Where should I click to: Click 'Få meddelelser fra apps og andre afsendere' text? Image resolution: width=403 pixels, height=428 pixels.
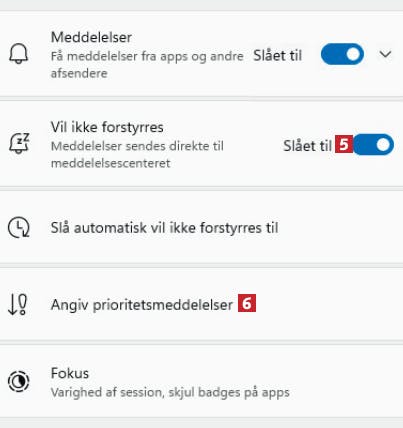[x=147, y=65]
